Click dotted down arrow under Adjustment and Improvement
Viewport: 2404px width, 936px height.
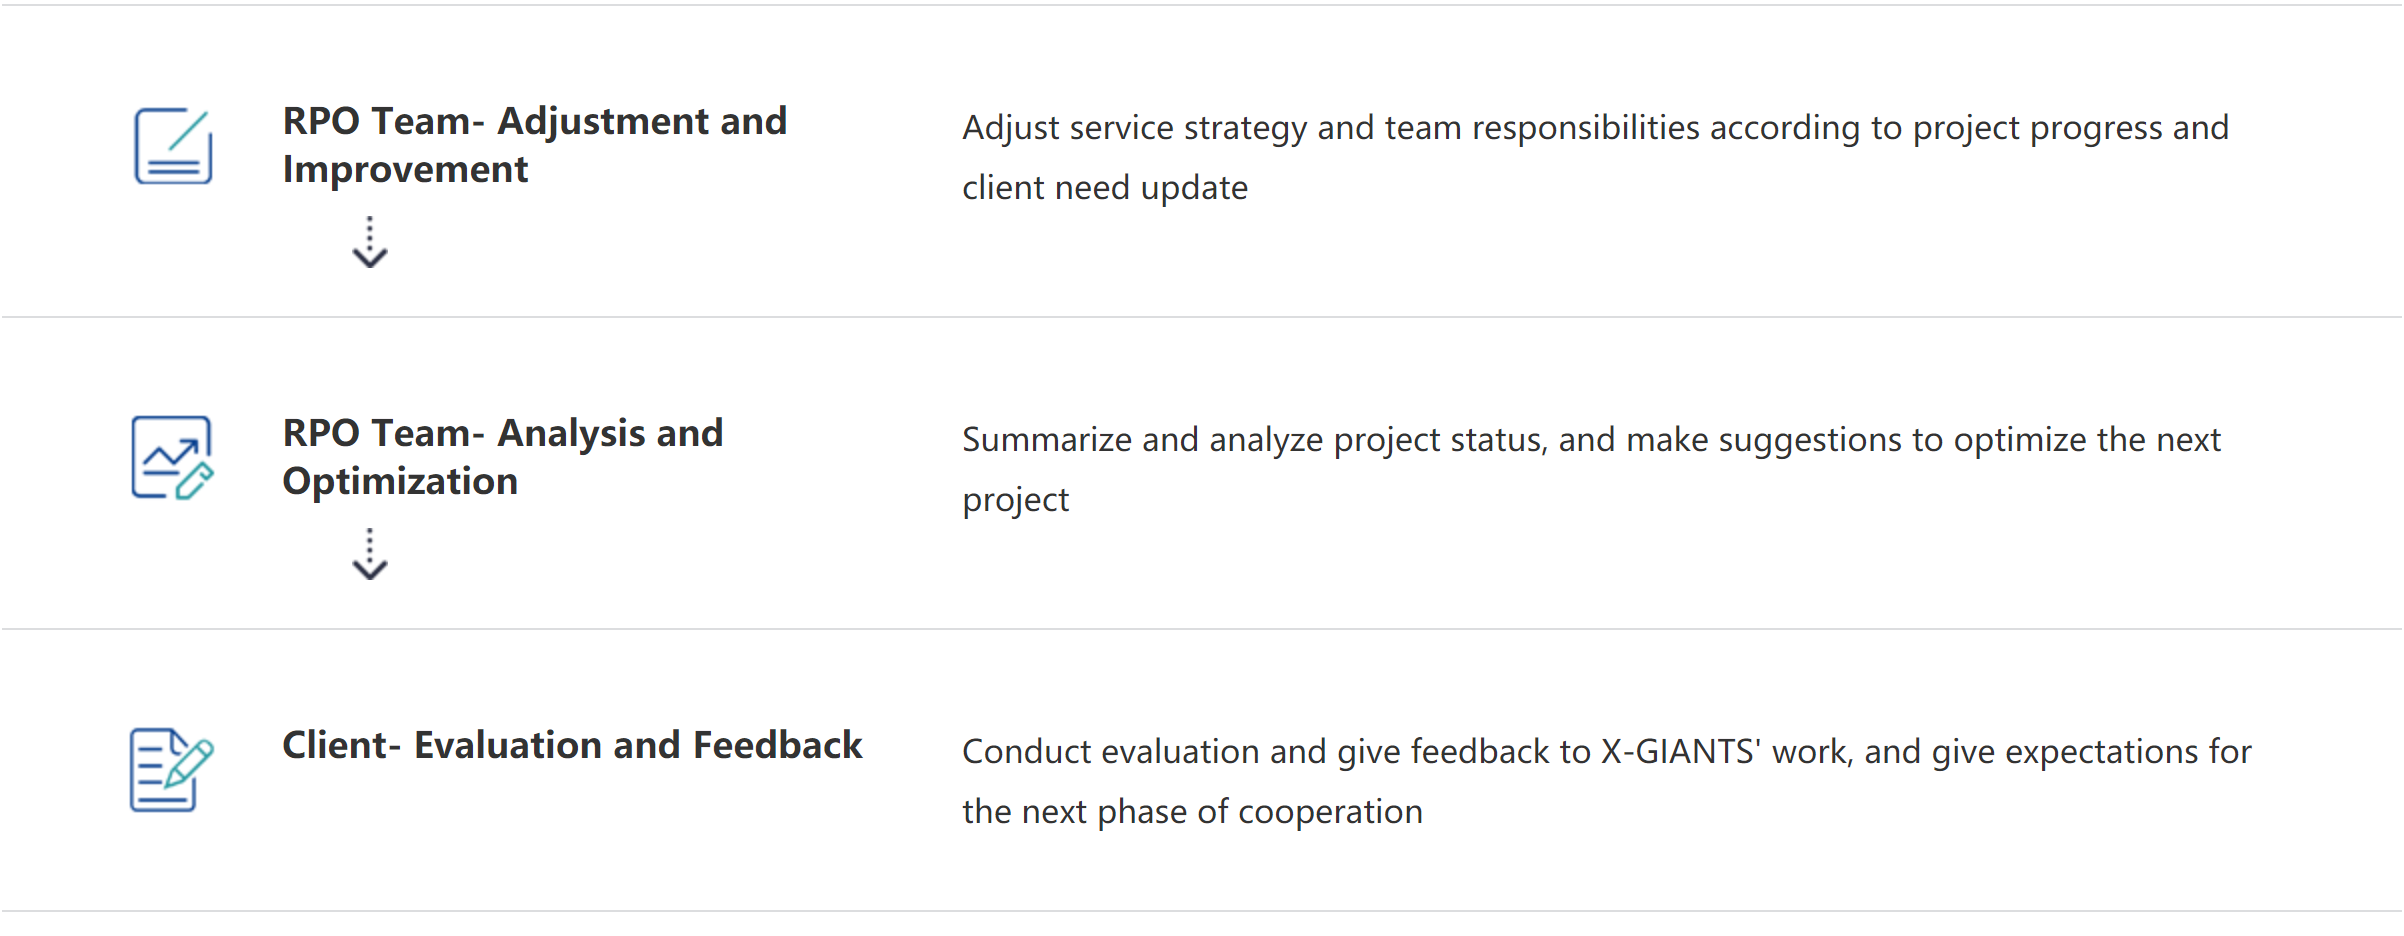(x=370, y=242)
